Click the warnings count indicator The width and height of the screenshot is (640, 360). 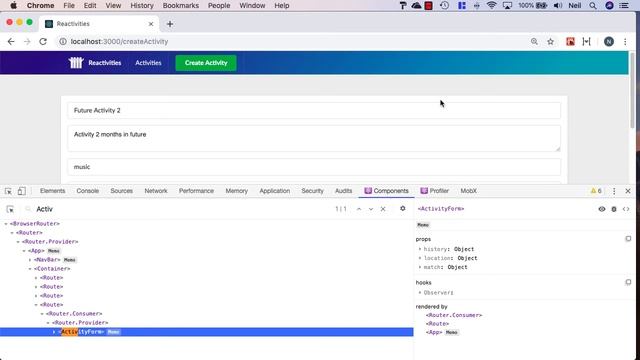[596, 191]
